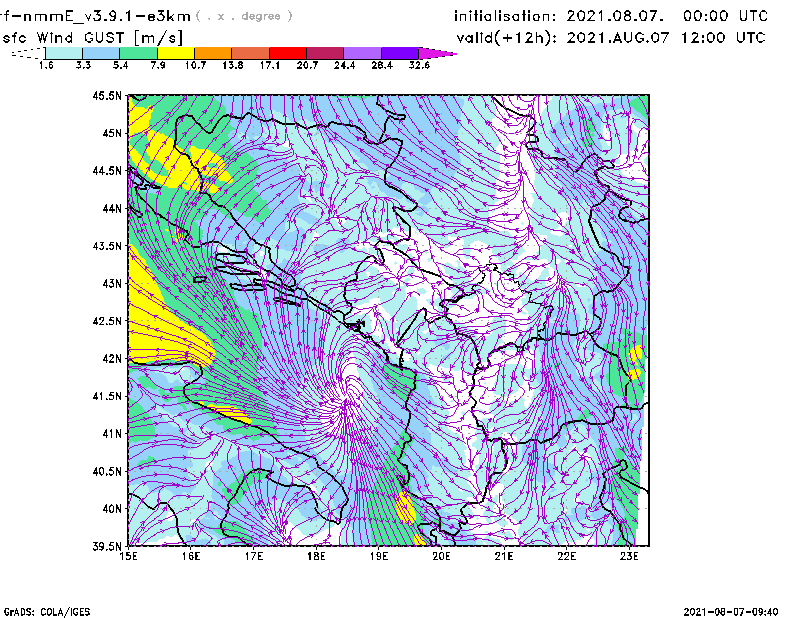Click the light cyan legend swatch (1.6–3.3)
Image resolution: width=800 pixels, height=618 pixels.
(x=64, y=53)
